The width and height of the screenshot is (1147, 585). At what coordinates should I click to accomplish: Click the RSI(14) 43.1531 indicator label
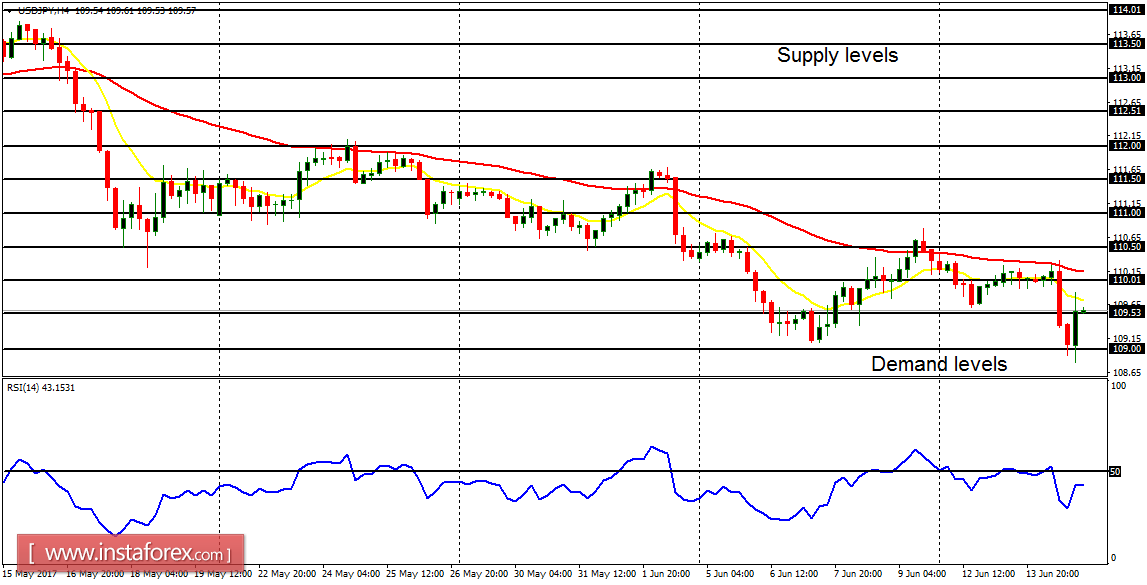[40, 388]
